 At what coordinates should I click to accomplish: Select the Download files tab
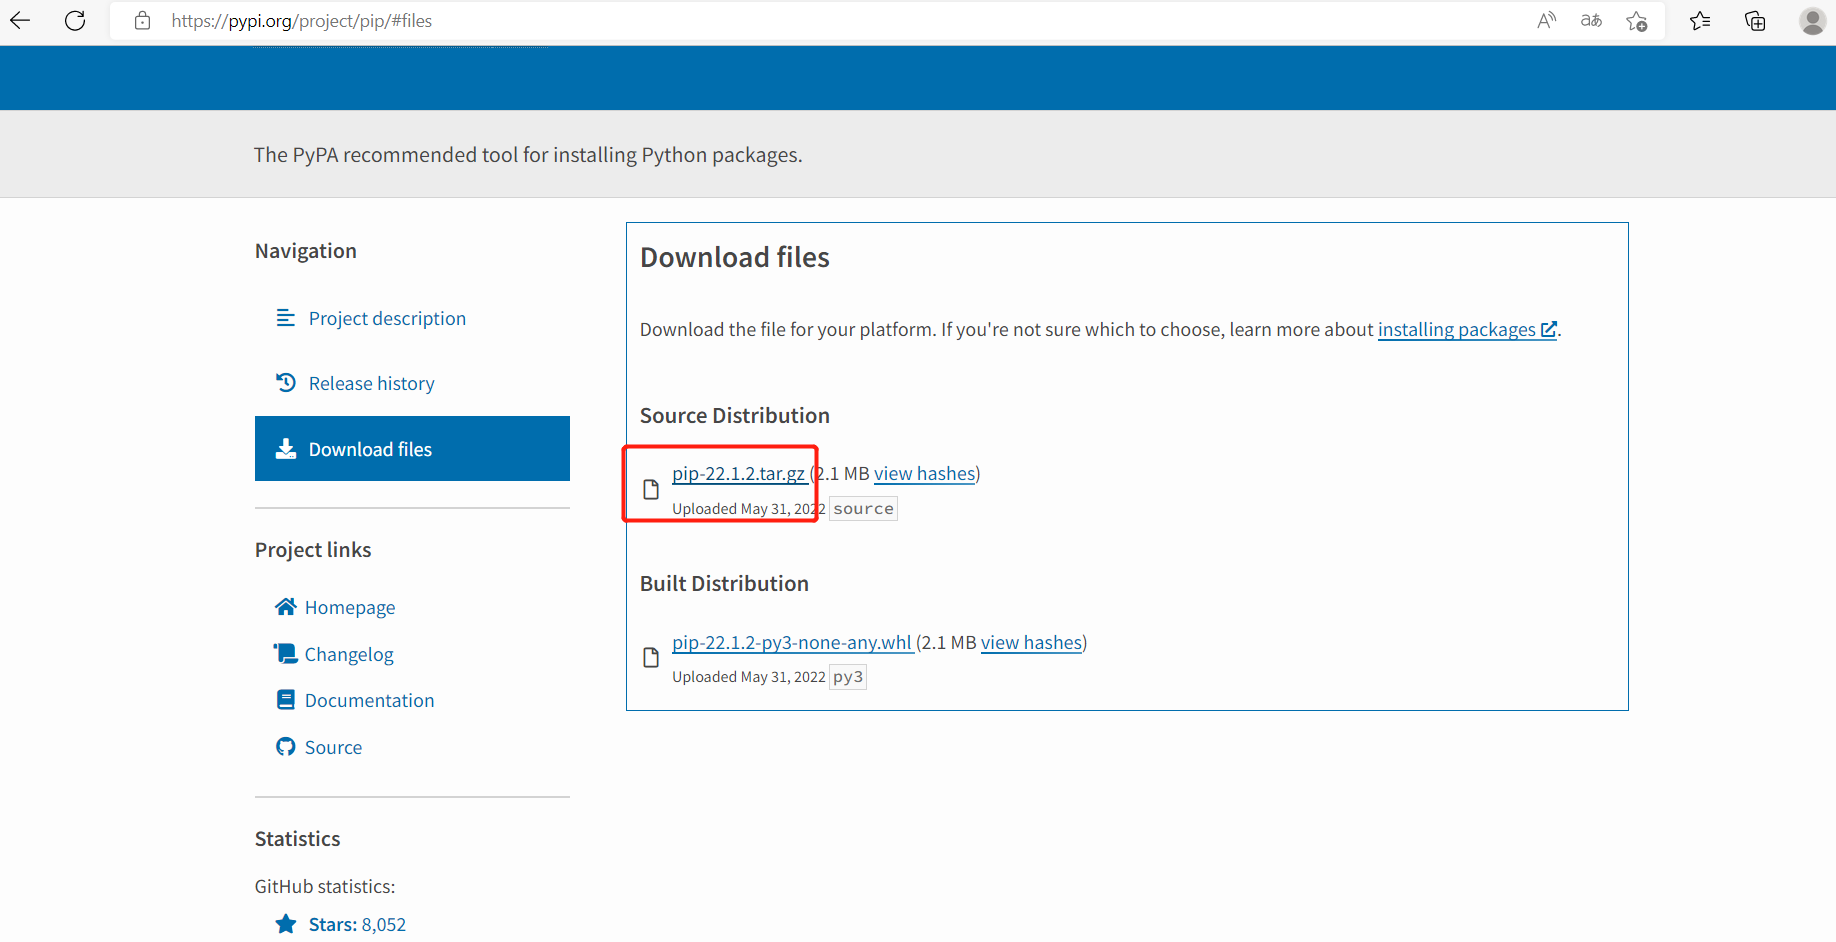click(412, 449)
